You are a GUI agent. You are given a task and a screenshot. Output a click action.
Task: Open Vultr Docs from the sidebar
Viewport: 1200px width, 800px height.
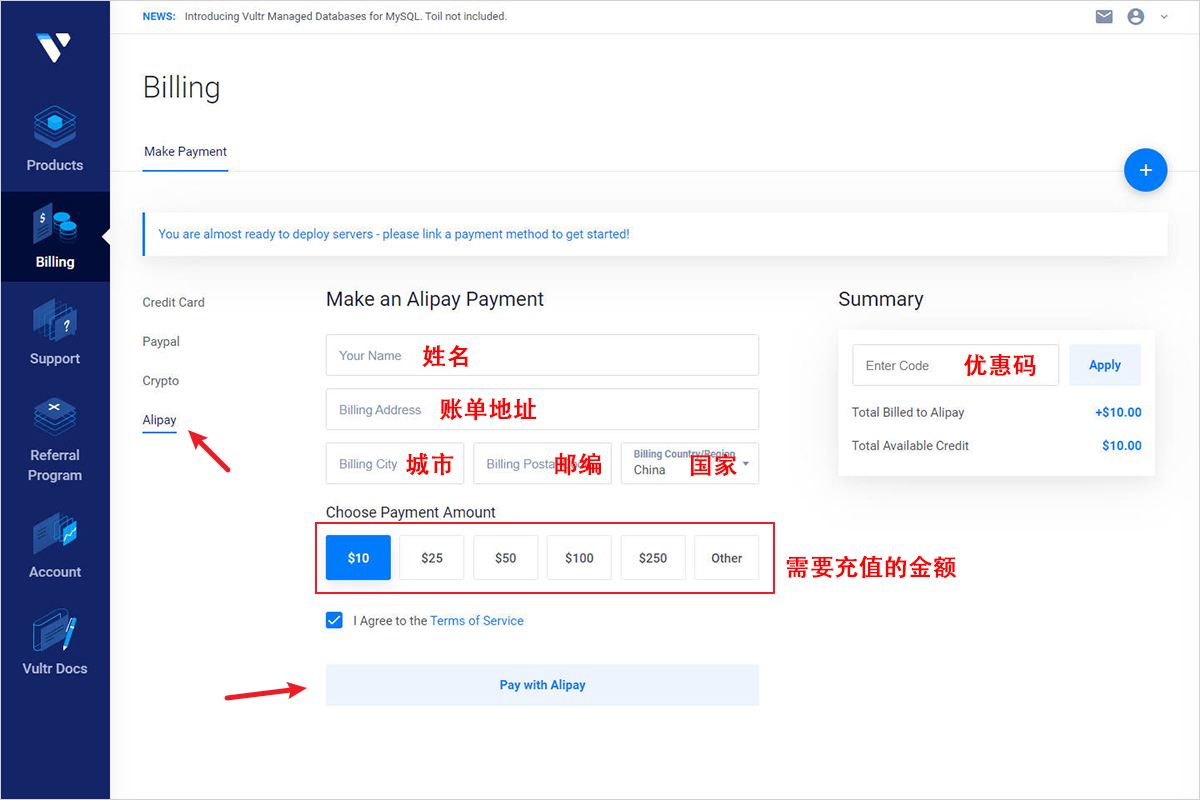(x=55, y=632)
